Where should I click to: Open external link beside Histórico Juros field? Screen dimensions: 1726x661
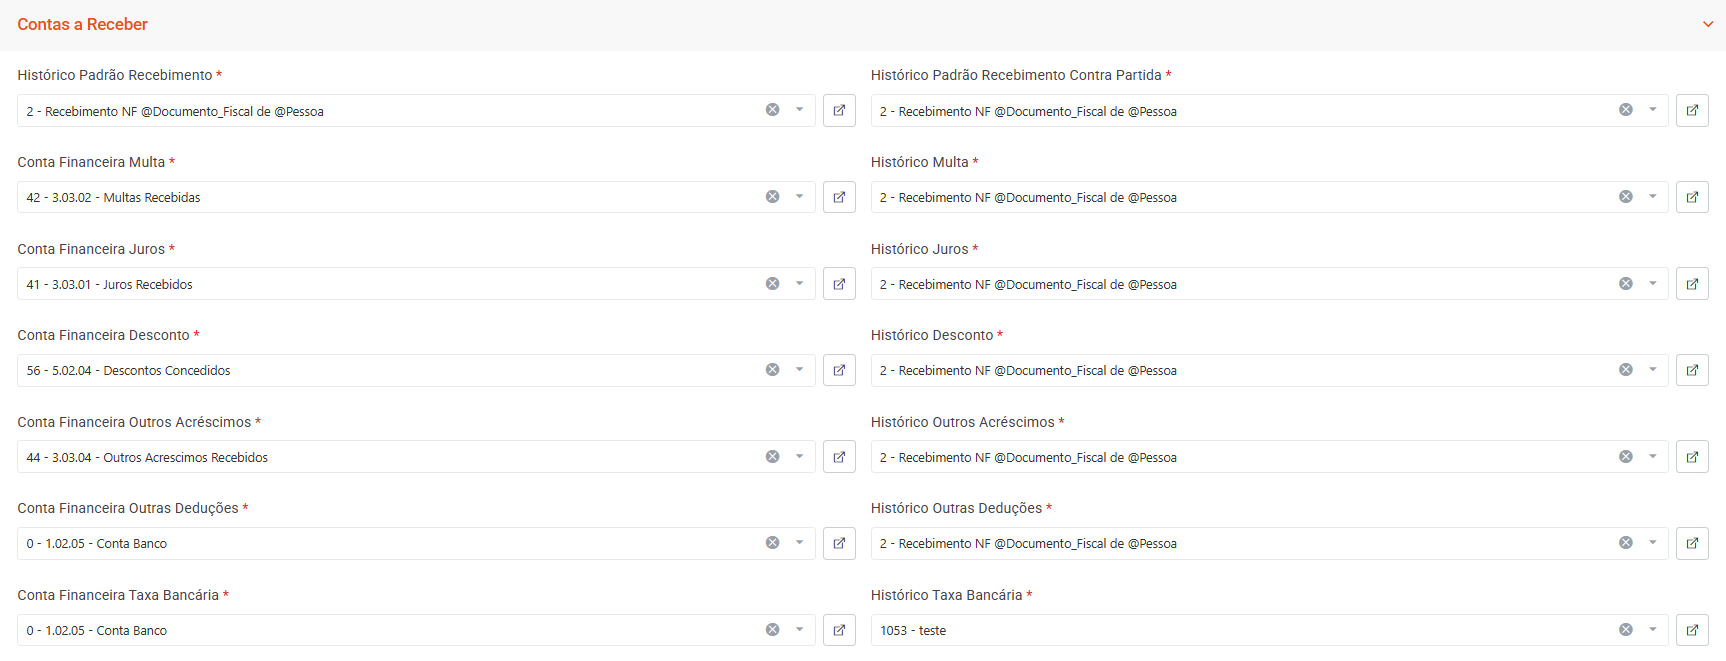click(1692, 284)
